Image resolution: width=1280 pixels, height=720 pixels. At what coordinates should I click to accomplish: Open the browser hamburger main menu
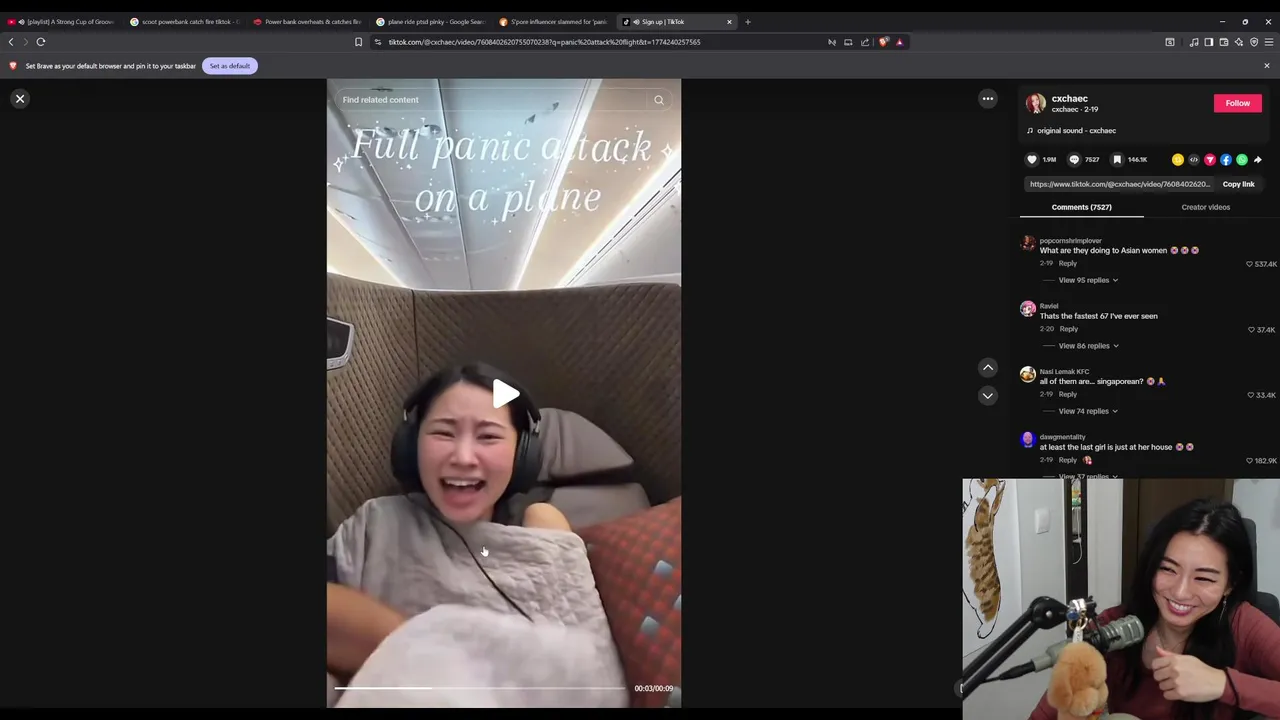[1269, 42]
